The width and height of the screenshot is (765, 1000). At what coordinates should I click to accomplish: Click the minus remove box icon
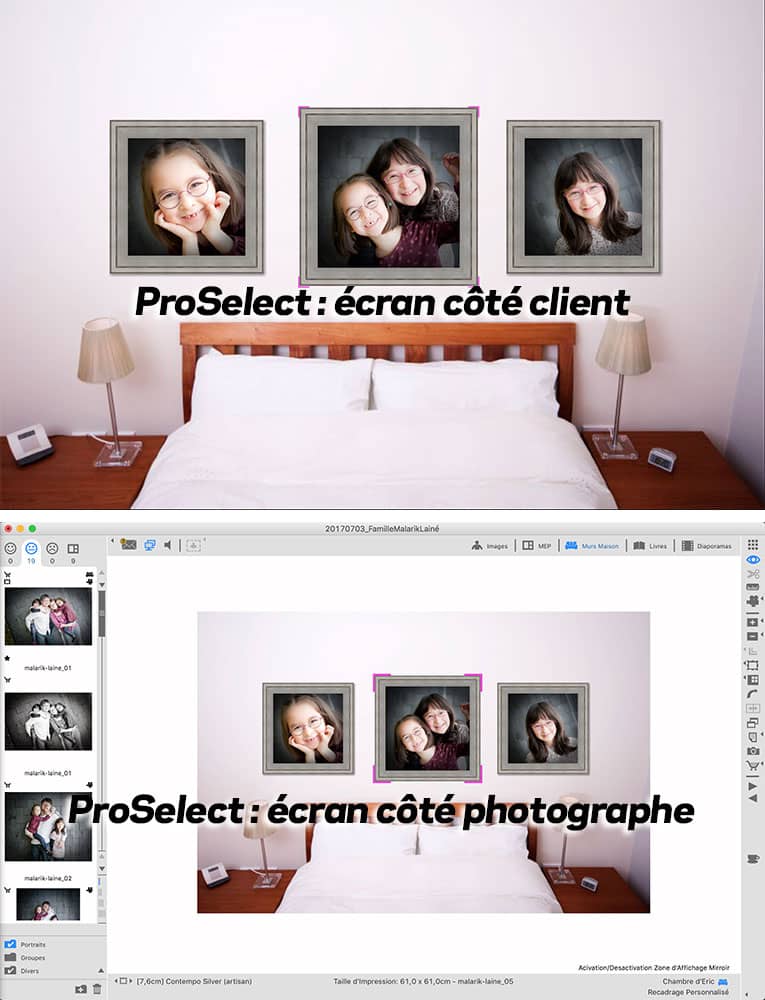[x=753, y=636]
